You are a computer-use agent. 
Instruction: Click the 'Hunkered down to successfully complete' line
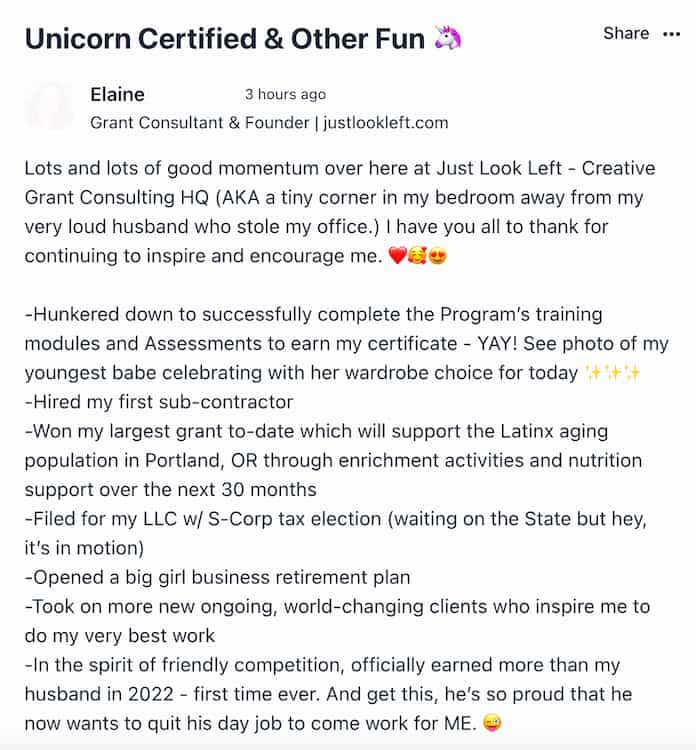click(347, 343)
